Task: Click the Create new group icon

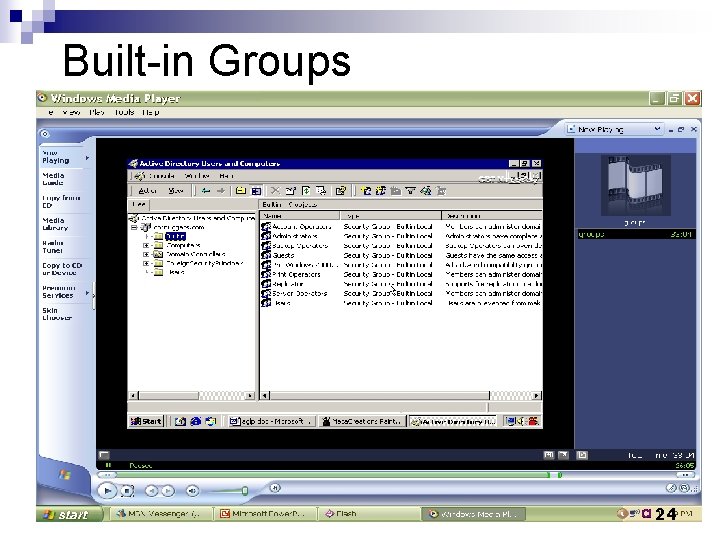Action: click(381, 191)
